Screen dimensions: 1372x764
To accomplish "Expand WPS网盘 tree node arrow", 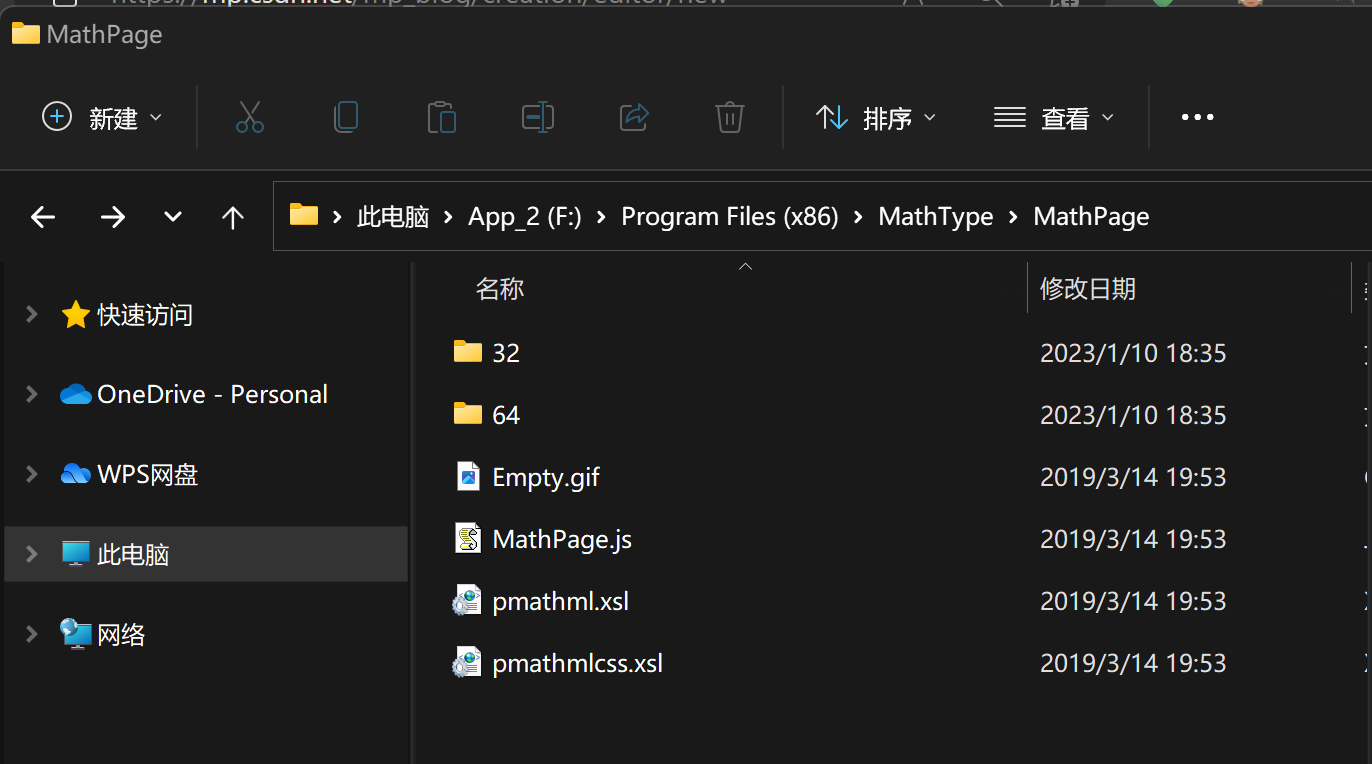I will pyautogui.click(x=32, y=474).
